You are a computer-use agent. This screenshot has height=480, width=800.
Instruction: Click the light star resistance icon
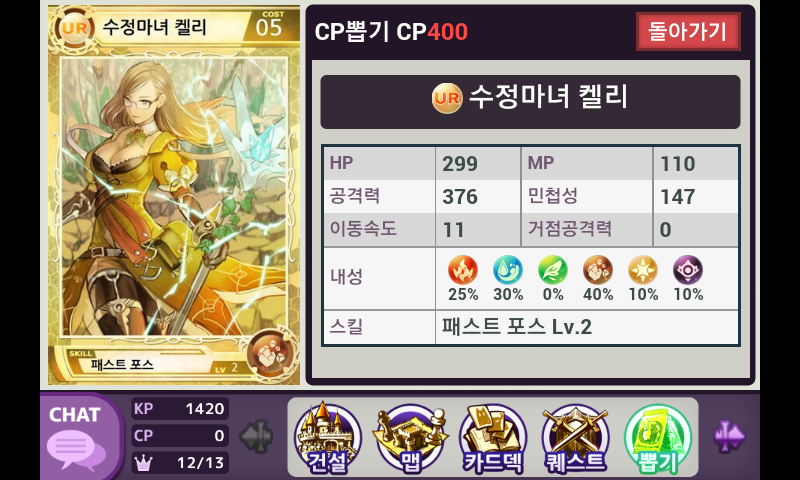click(643, 270)
